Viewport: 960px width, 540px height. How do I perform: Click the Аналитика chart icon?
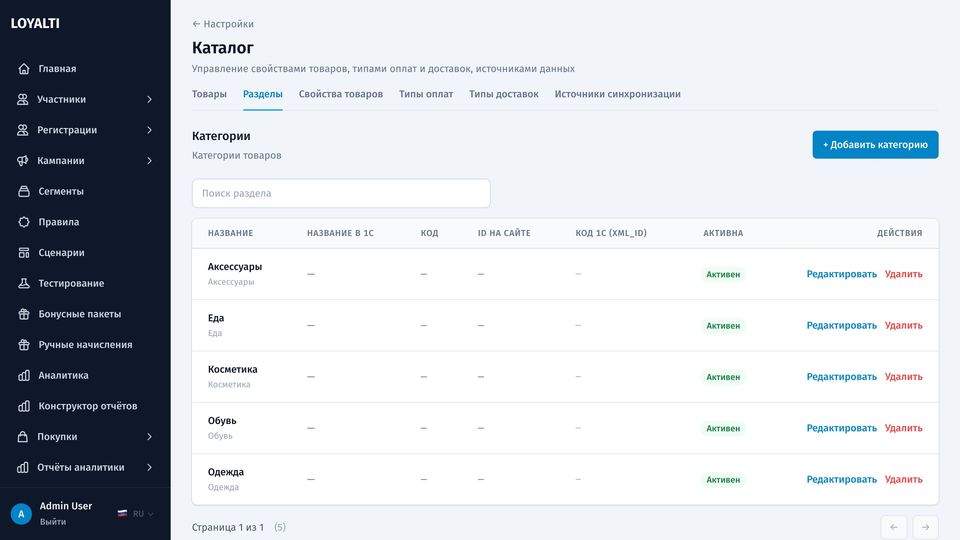[24, 375]
